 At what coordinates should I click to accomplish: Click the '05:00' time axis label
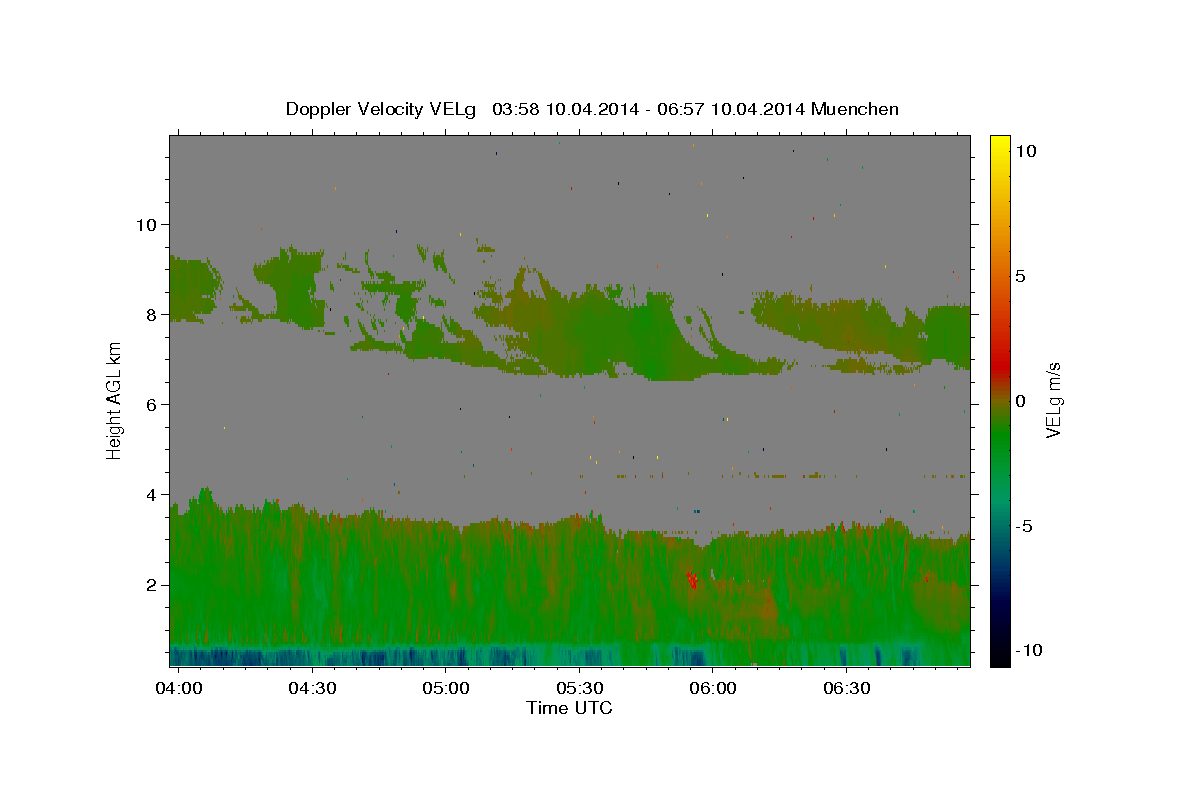point(446,689)
